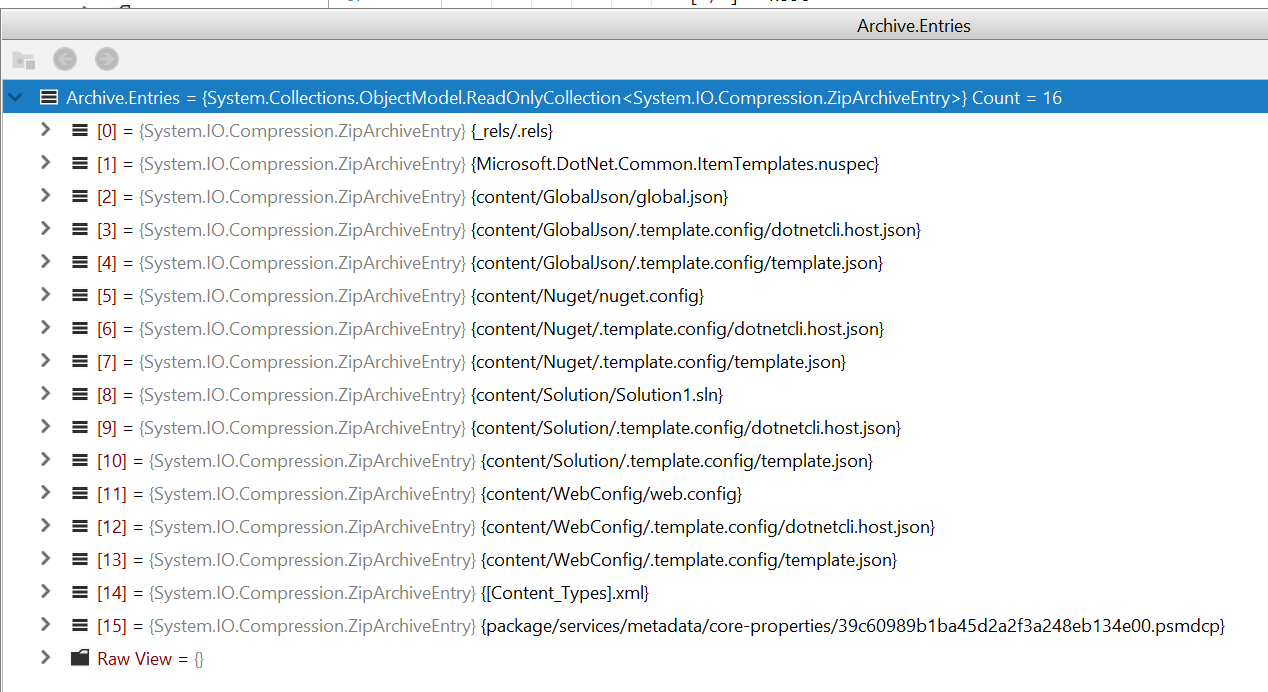Expand entry [8] Solution1.sln
1268x692 pixels.
(45, 394)
